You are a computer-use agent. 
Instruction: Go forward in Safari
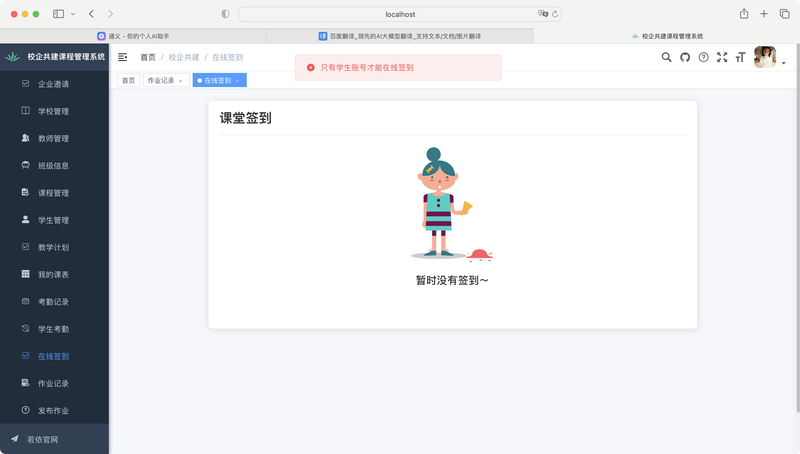point(110,14)
